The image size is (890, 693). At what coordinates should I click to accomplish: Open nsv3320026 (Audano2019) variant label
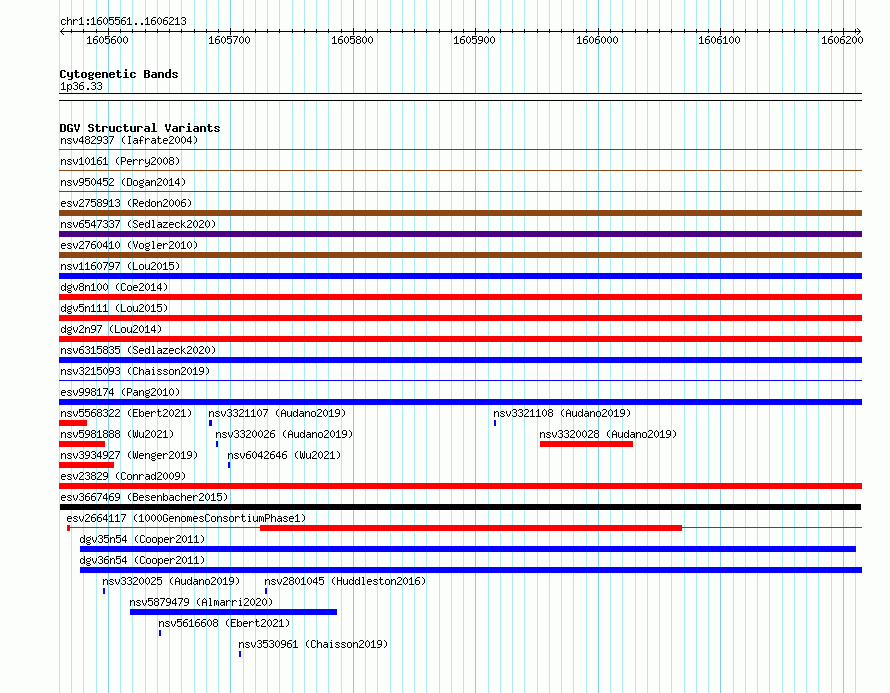point(284,434)
